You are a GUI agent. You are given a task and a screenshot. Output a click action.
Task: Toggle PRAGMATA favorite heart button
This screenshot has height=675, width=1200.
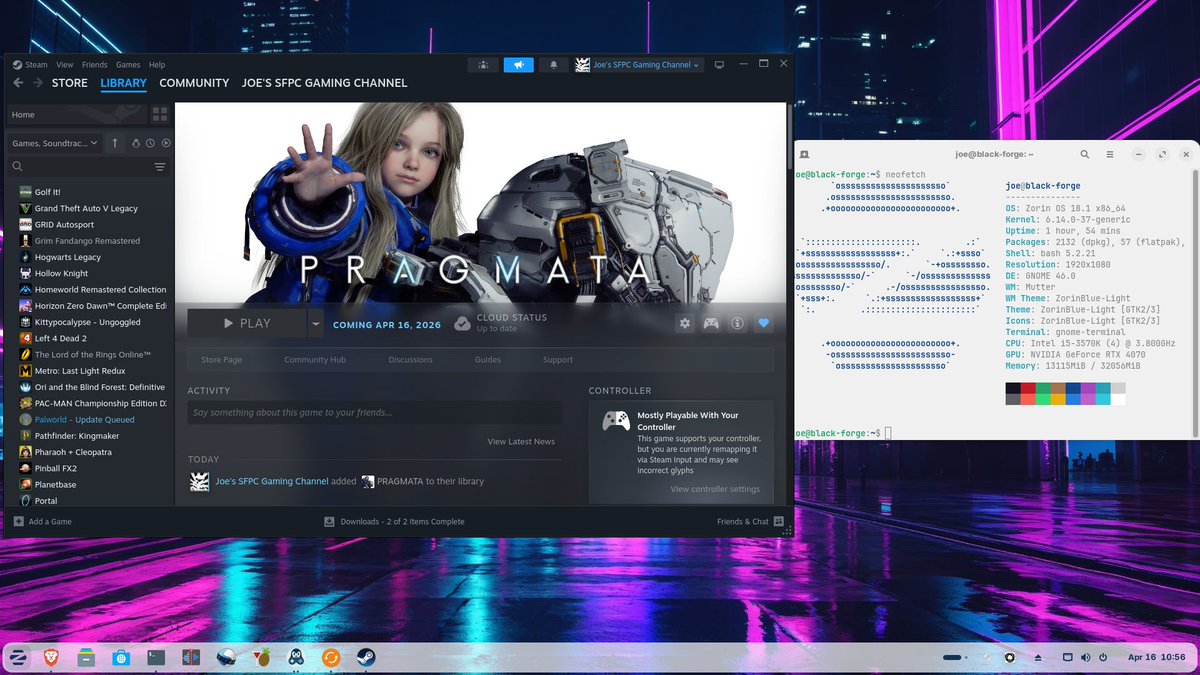coord(763,323)
